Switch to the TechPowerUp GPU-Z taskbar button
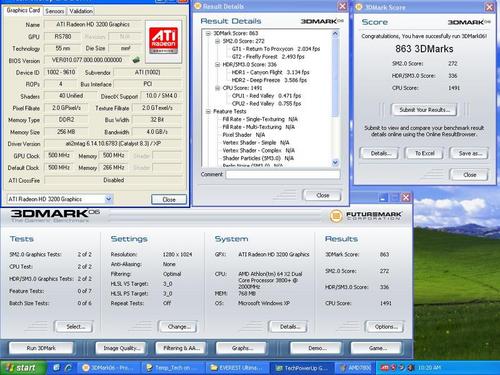This screenshot has width=500, height=375. pos(301,368)
